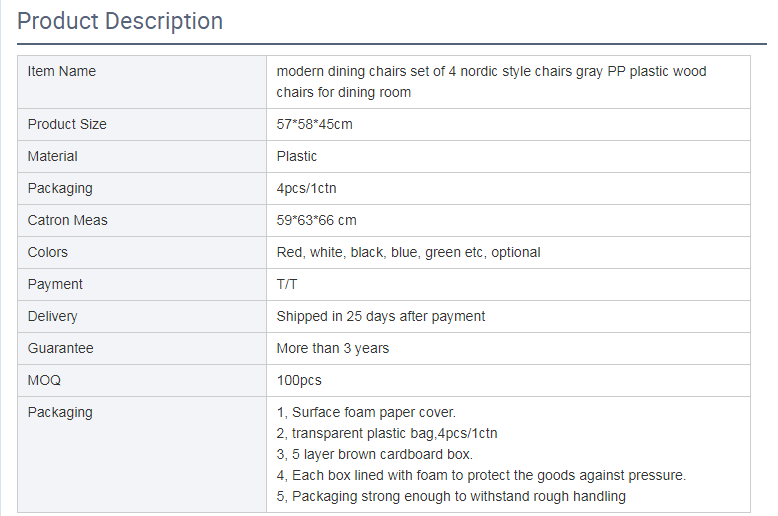Screen dimensions: 778x516
Task: Select the Guarantee row label
Action: point(60,348)
